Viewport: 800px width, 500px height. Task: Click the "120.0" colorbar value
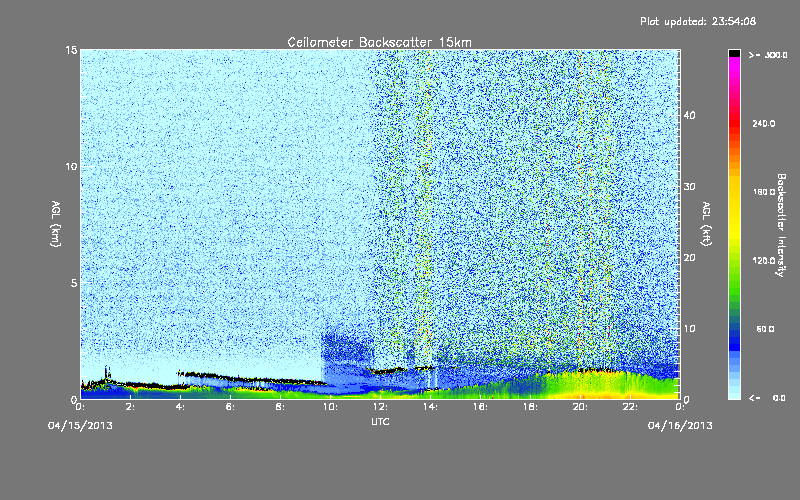(764, 260)
